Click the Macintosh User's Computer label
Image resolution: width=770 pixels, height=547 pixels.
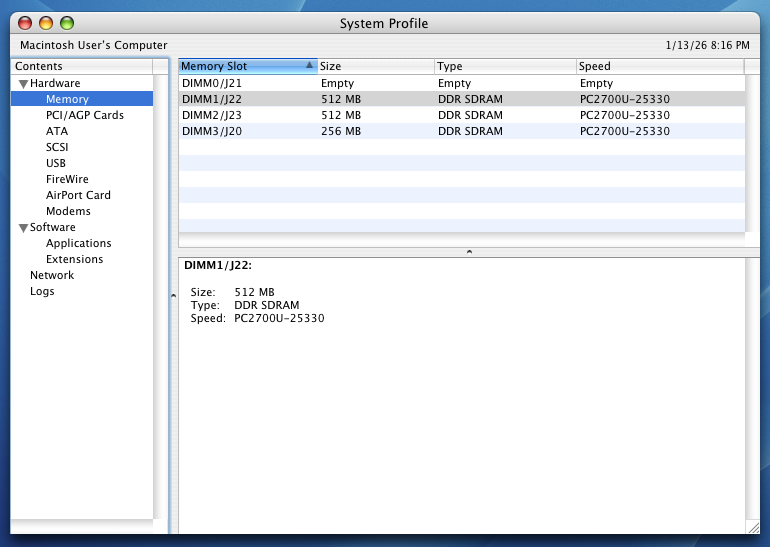[93, 45]
